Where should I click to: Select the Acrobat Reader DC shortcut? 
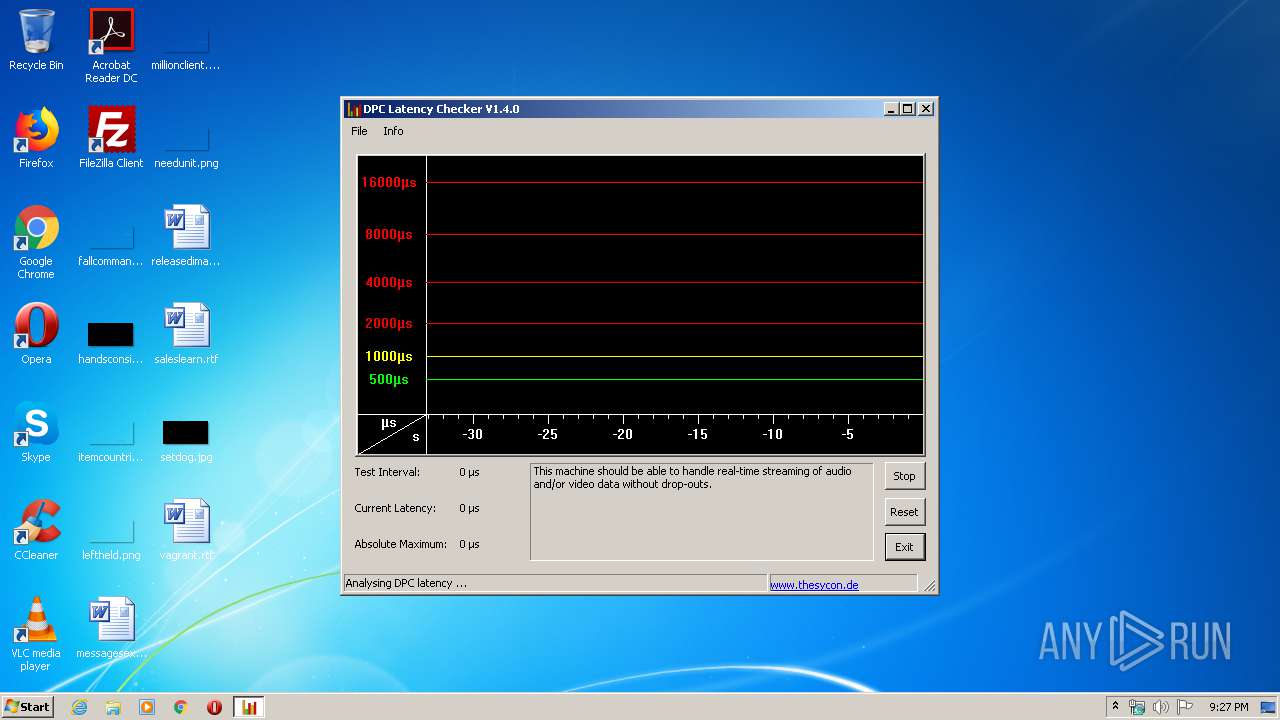[x=111, y=45]
